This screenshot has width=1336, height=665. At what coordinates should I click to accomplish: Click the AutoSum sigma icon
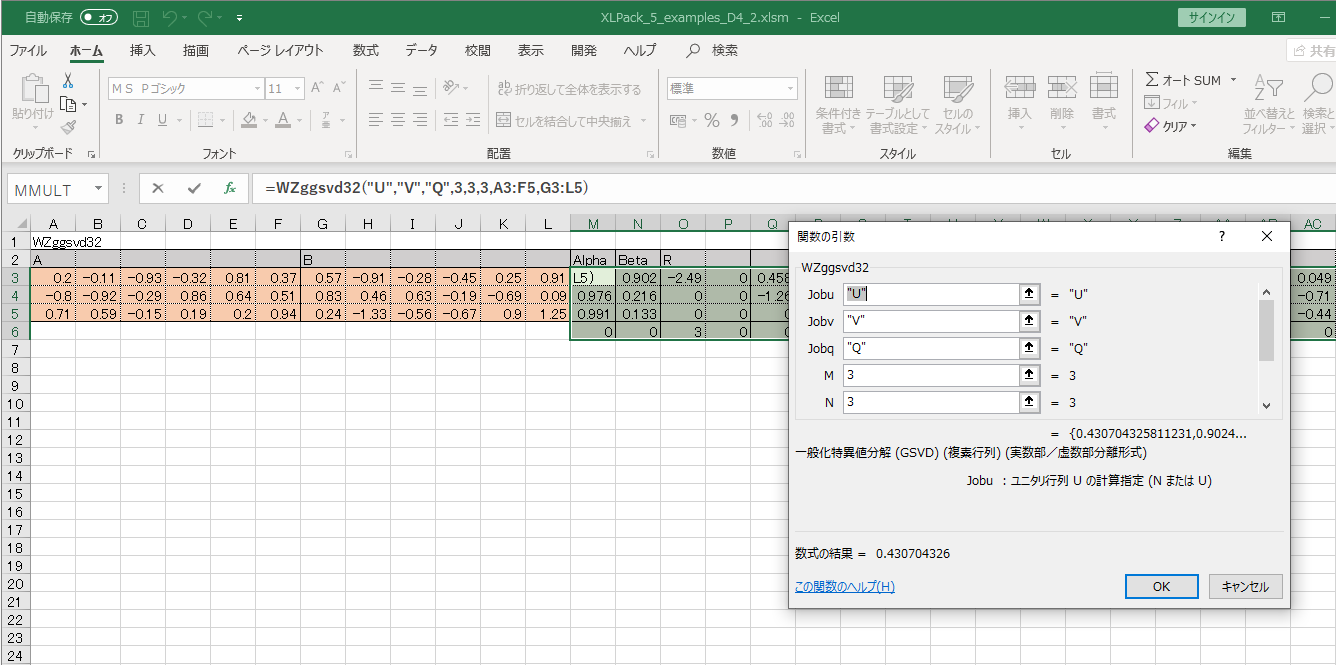coord(1152,80)
